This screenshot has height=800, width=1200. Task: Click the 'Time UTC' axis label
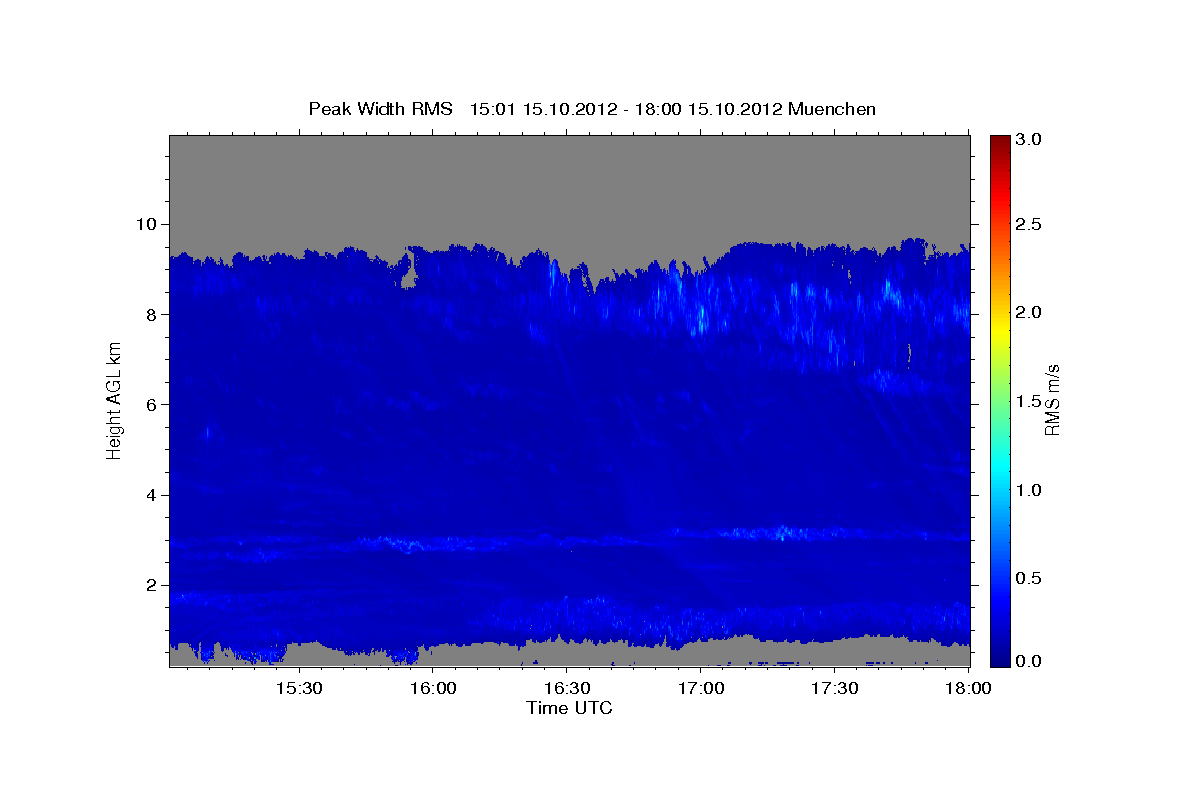[569, 708]
